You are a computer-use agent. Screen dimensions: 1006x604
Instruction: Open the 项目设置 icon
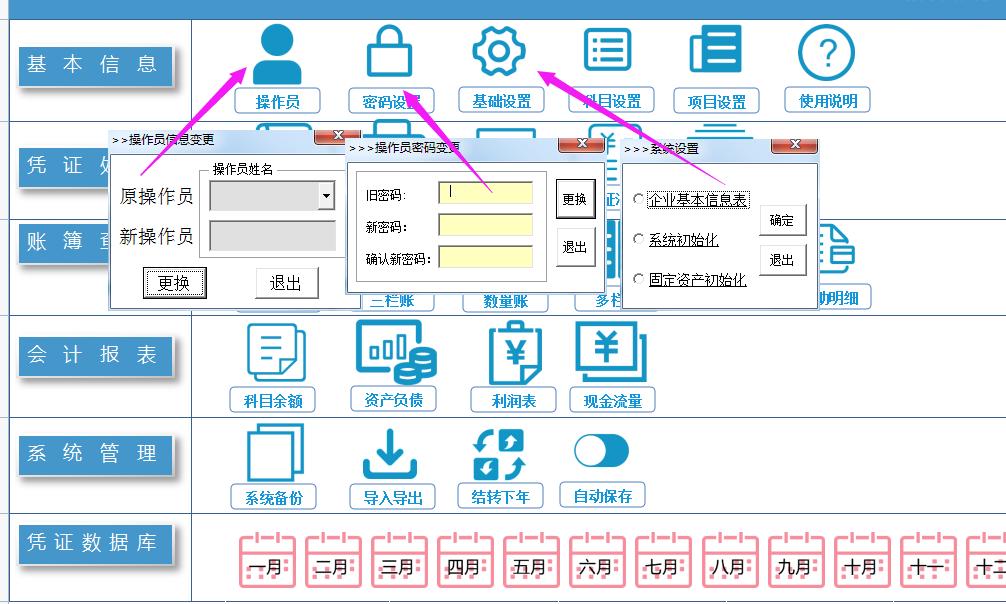714,48
